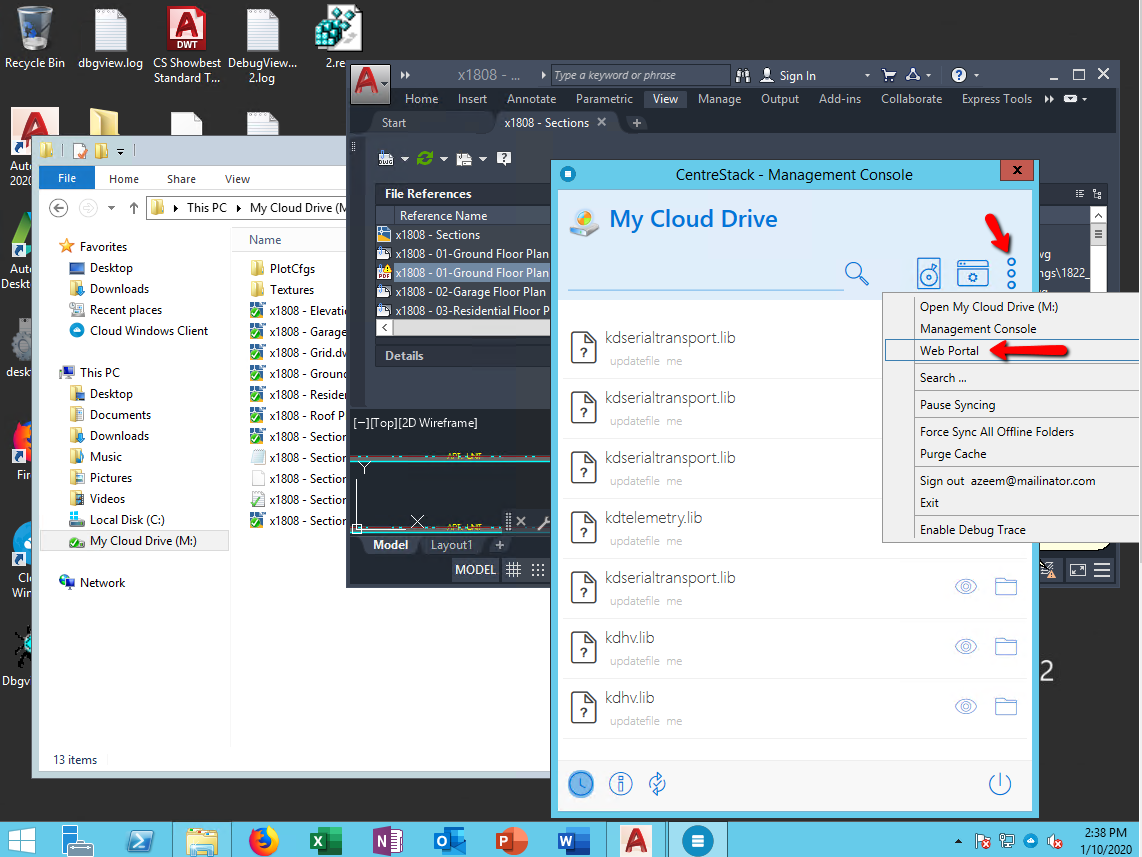Click the AutoCAD keyword search field
Viewport: 1142px width, 857px height.
641,75
